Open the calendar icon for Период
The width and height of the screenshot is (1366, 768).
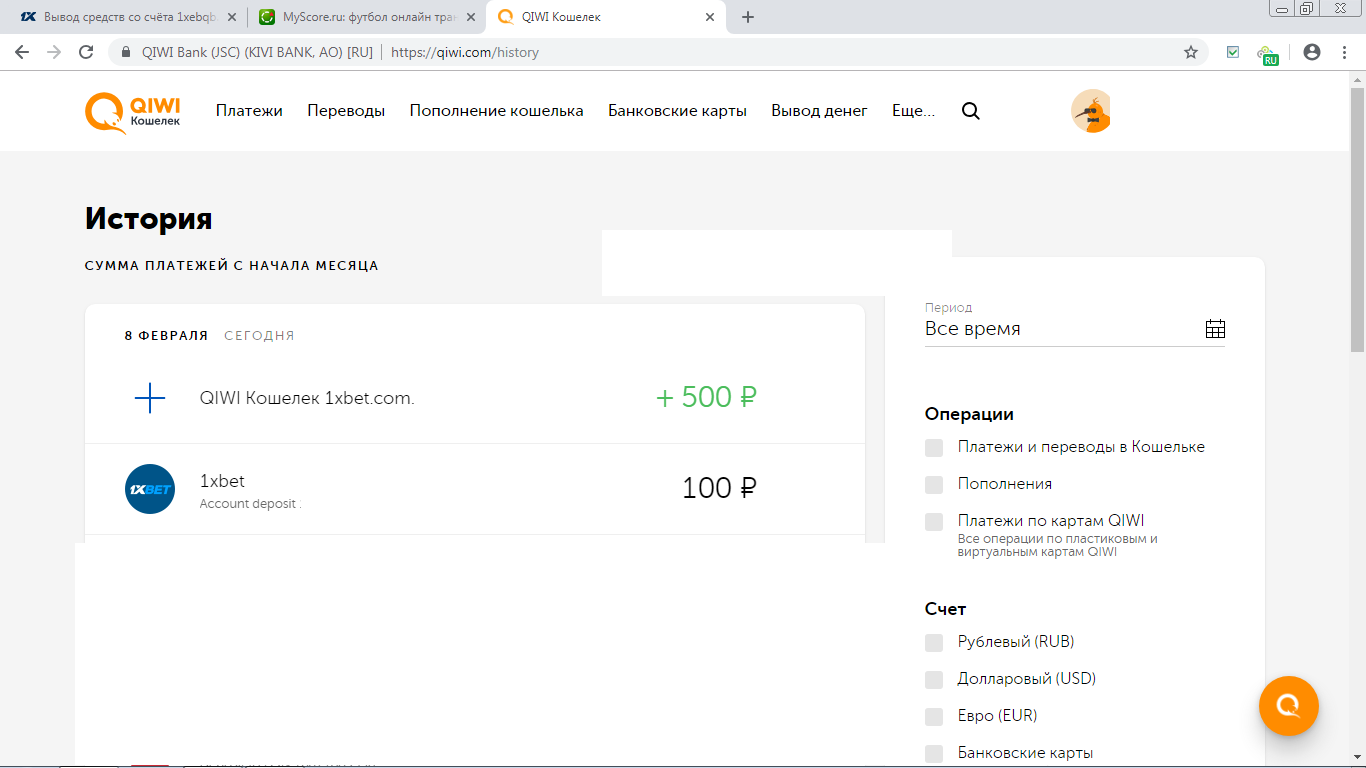pyautogui.click(x=1215, y=329)
